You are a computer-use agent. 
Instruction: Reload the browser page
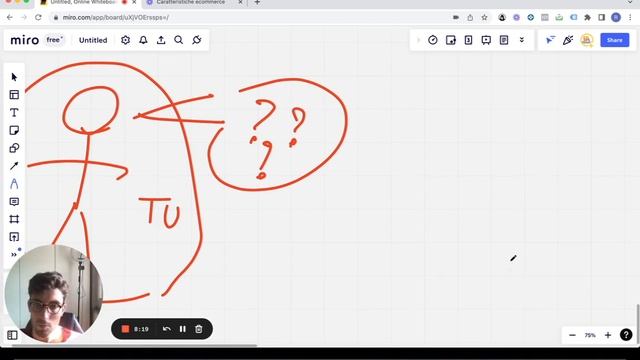[x=38, y=18]
